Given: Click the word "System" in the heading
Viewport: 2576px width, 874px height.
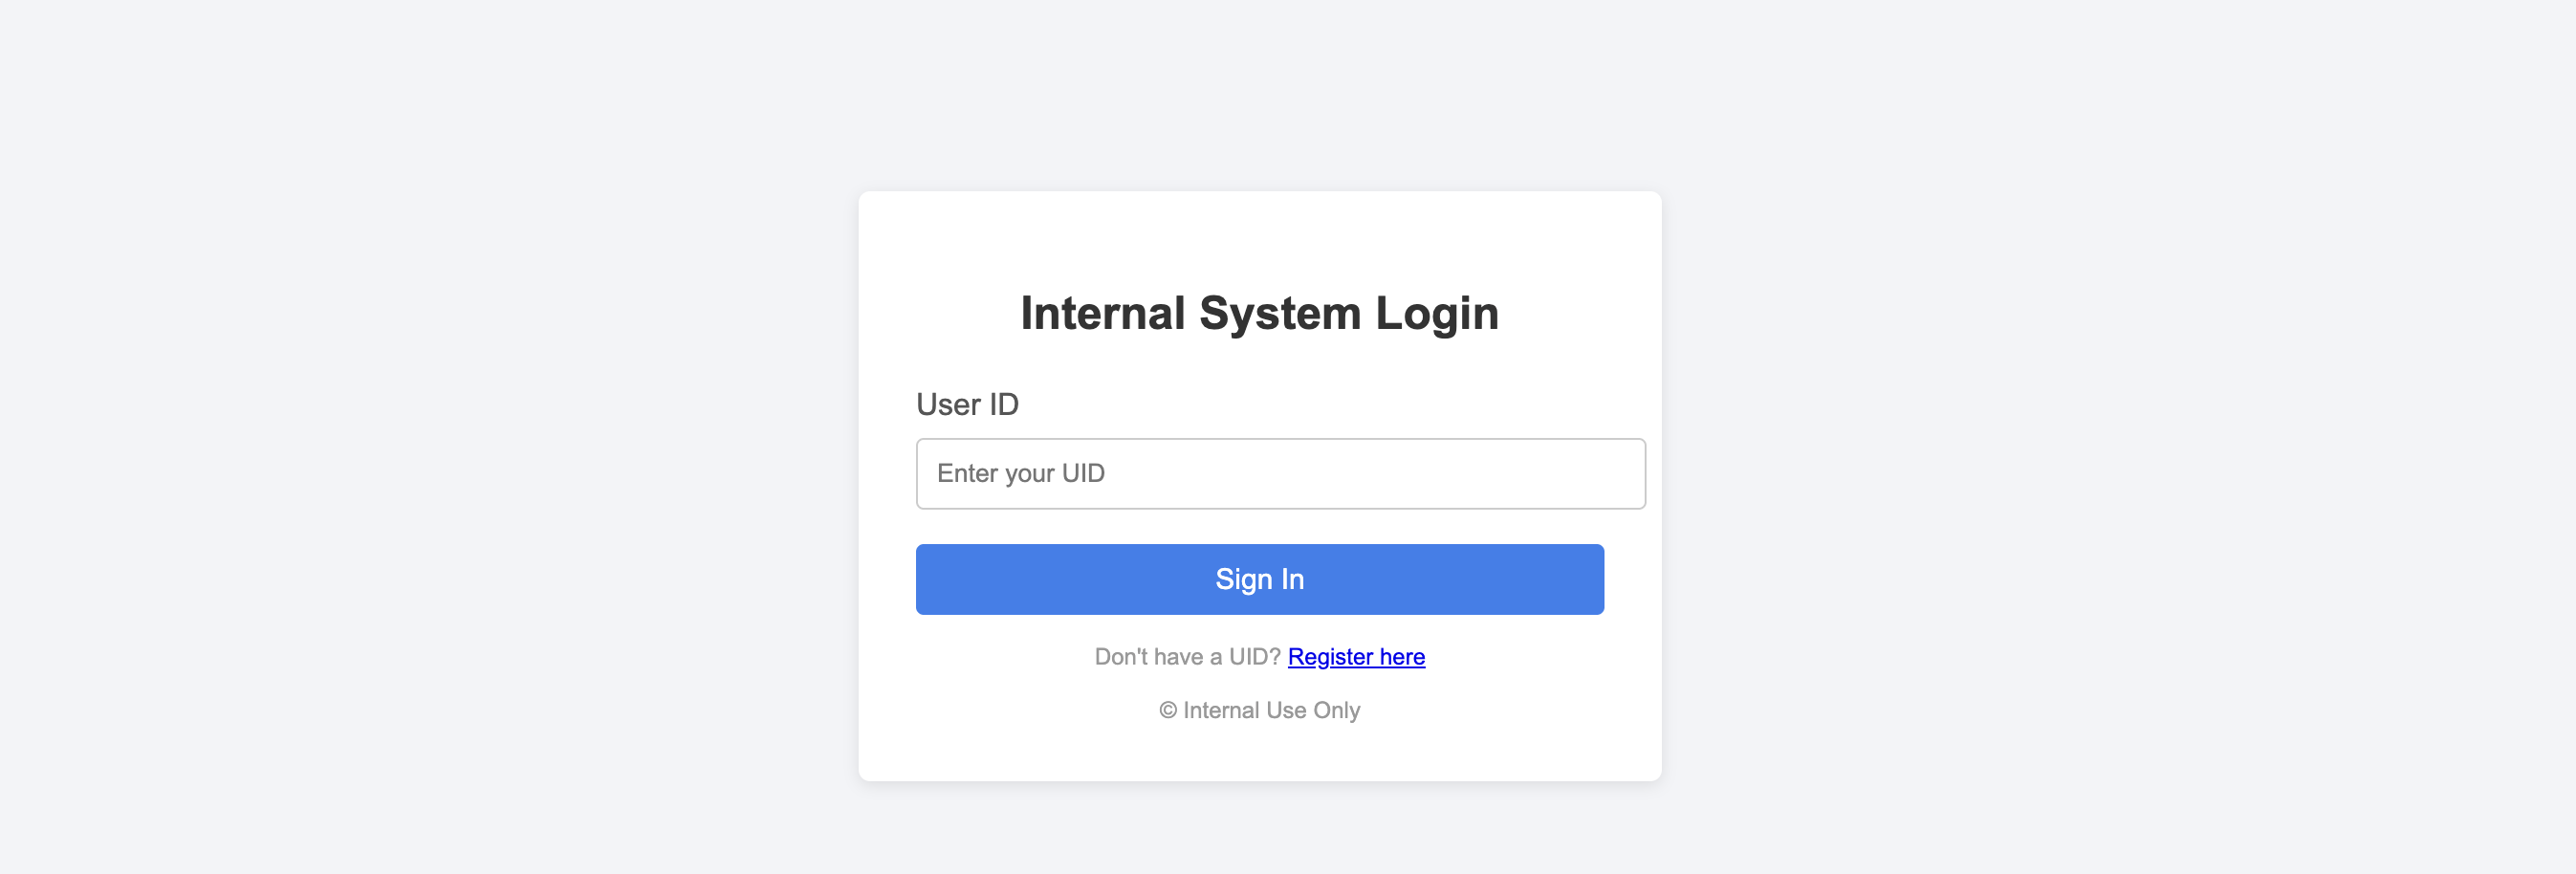Looking at the screenshot, I should pyautogui.click(x=1279, y=313).
